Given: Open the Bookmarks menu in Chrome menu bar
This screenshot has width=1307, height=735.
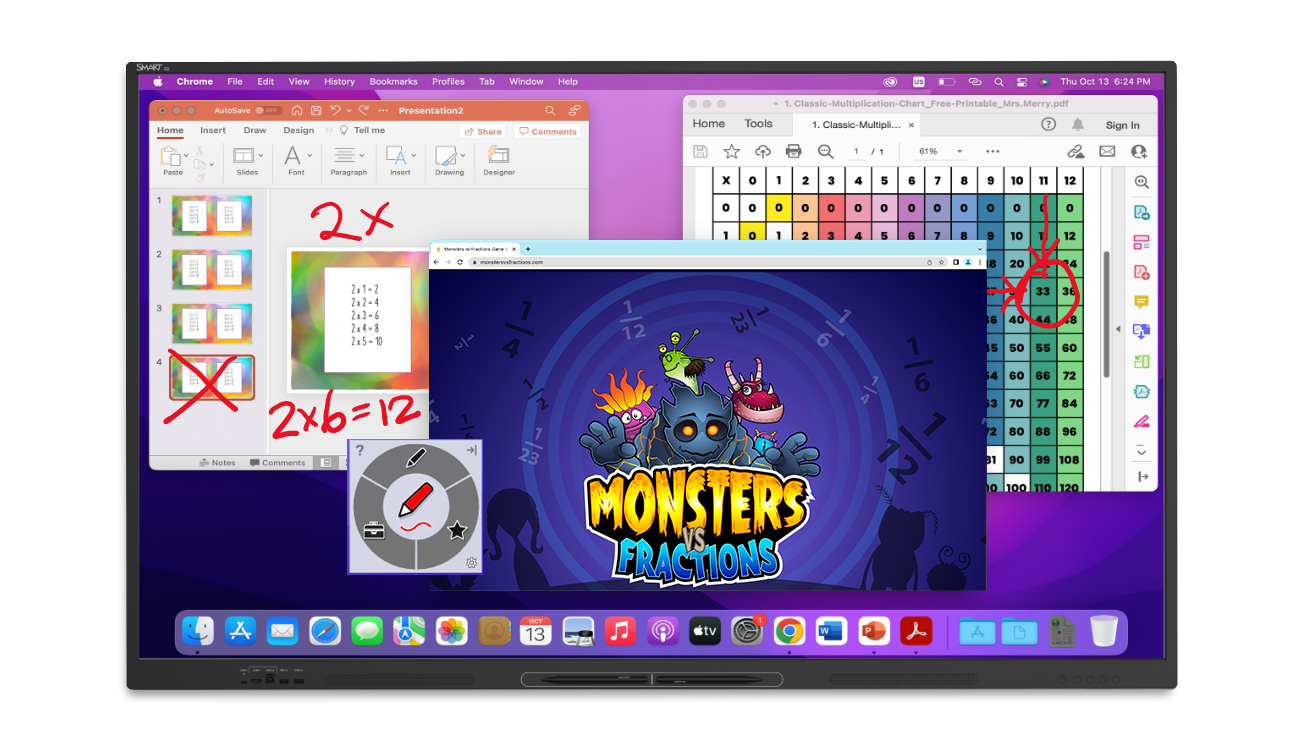Looking at the screenshot, I should pos(393,82).
